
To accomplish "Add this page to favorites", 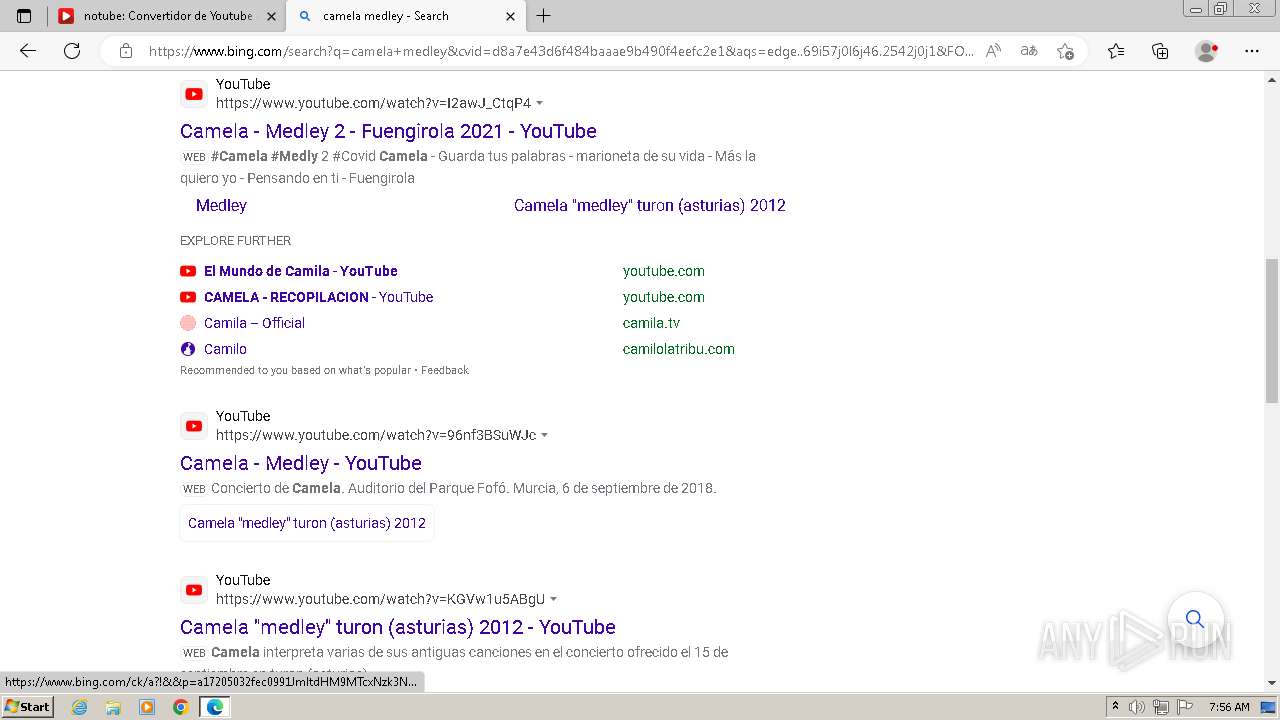I will pyautogui.click(x=1065, y=51).
